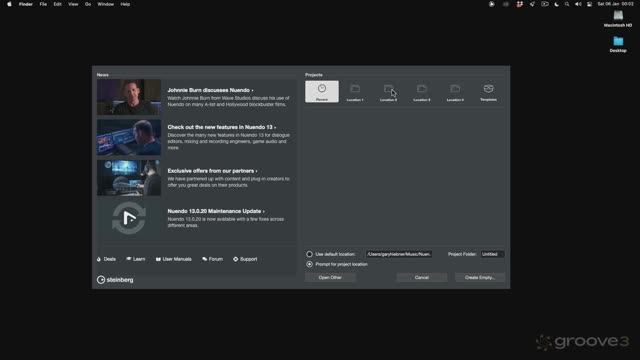The image size is (640, 360).
Task: Select the Prompt for project location option
Action: click(x=309, y=264)
